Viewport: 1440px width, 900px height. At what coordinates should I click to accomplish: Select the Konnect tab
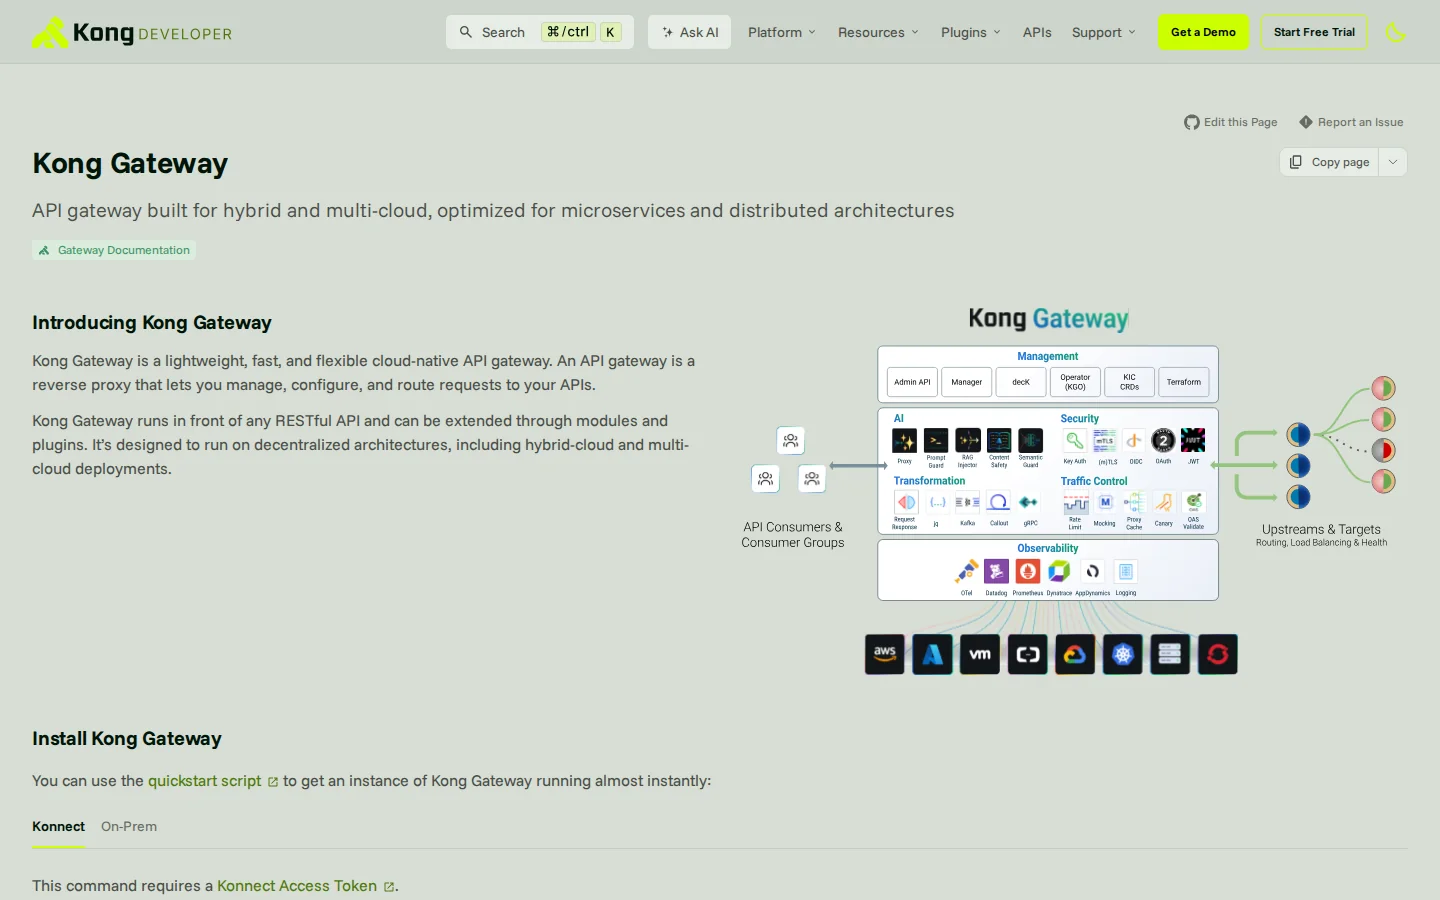point(58,826)
